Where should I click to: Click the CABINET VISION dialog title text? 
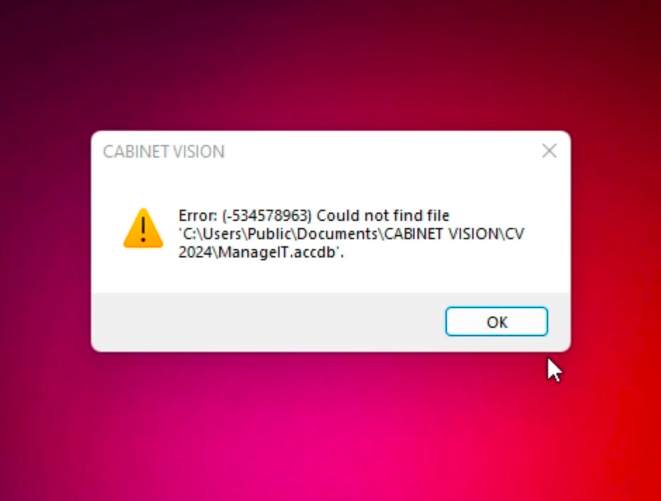[x=164, y=152]
